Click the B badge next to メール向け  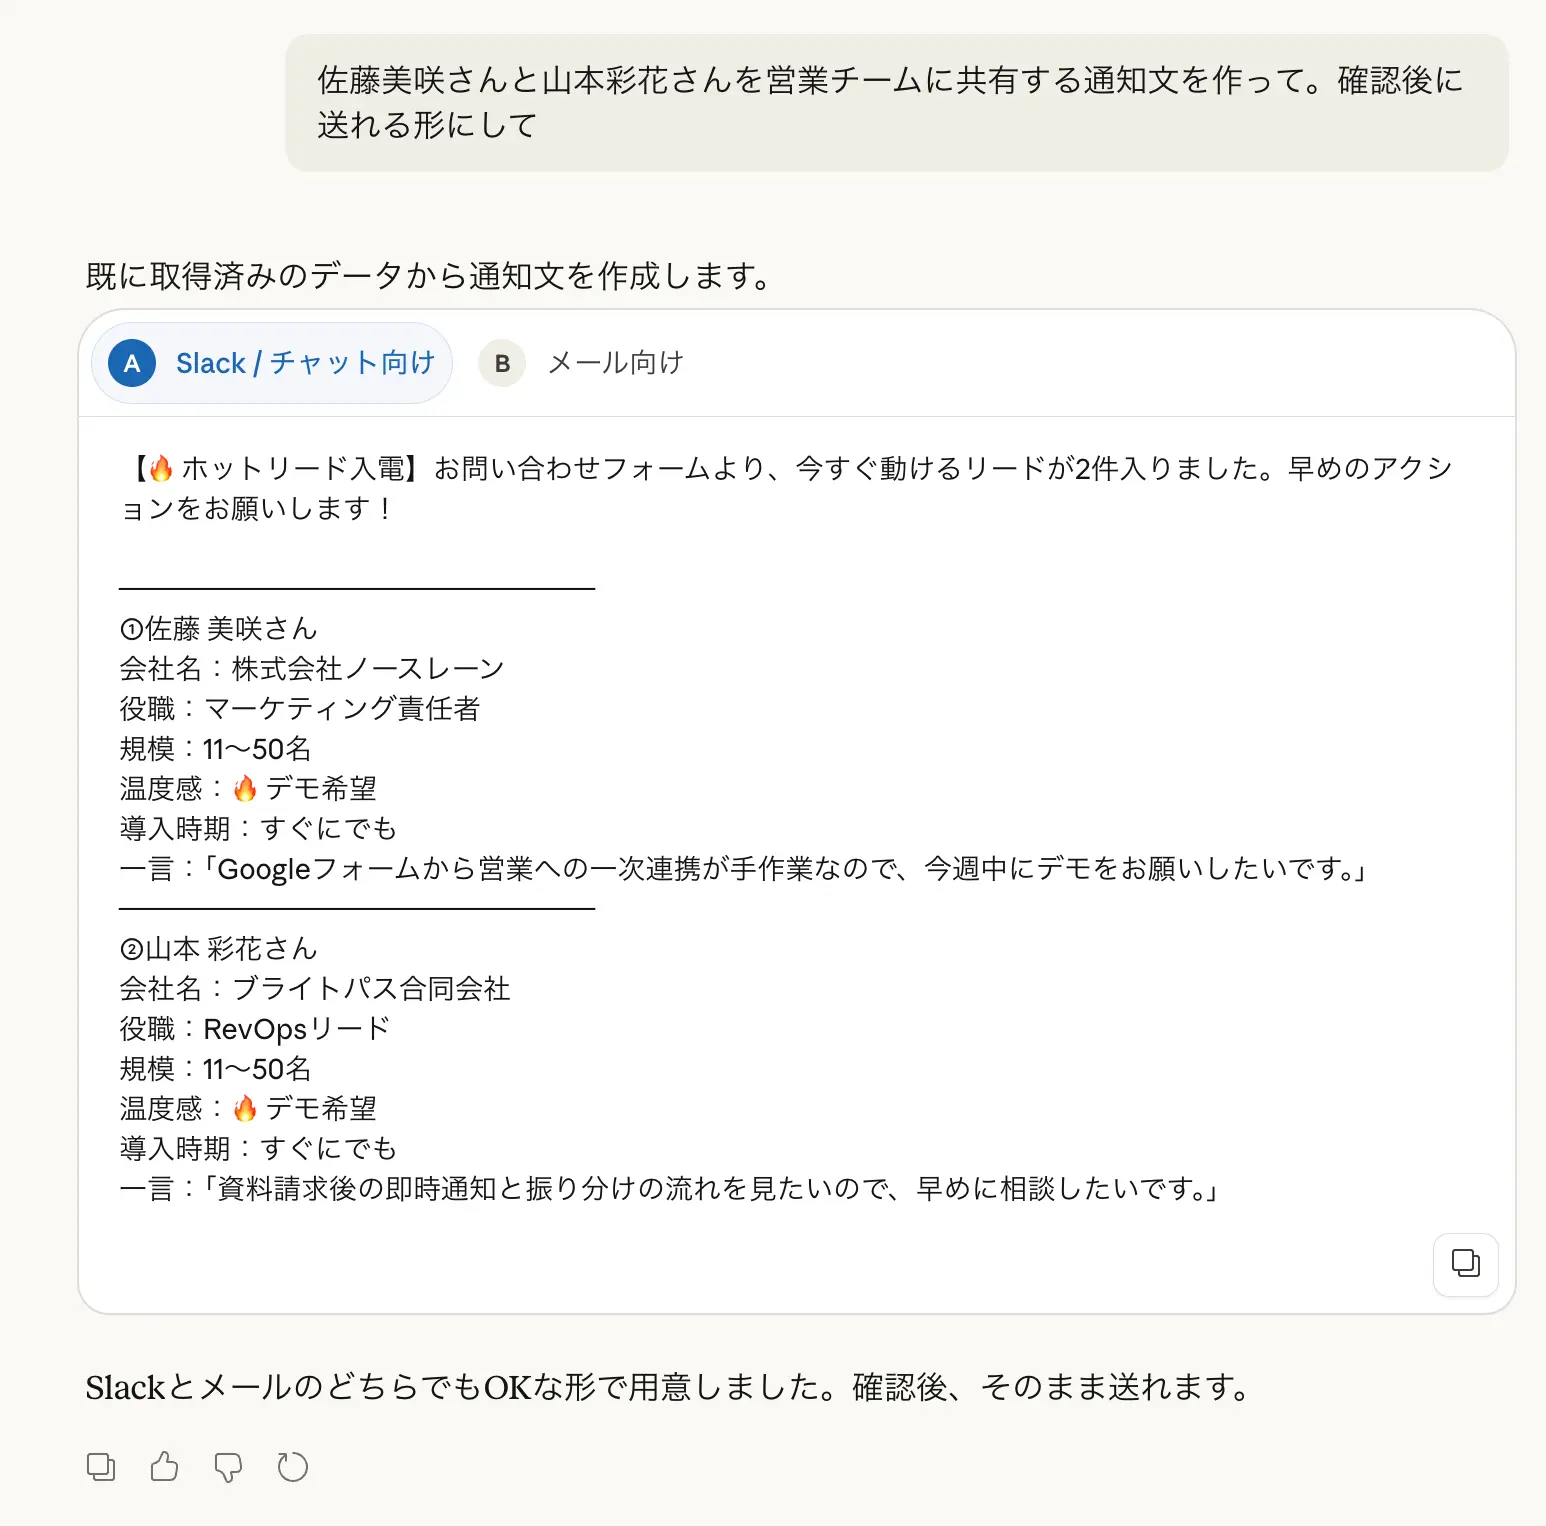502,363
